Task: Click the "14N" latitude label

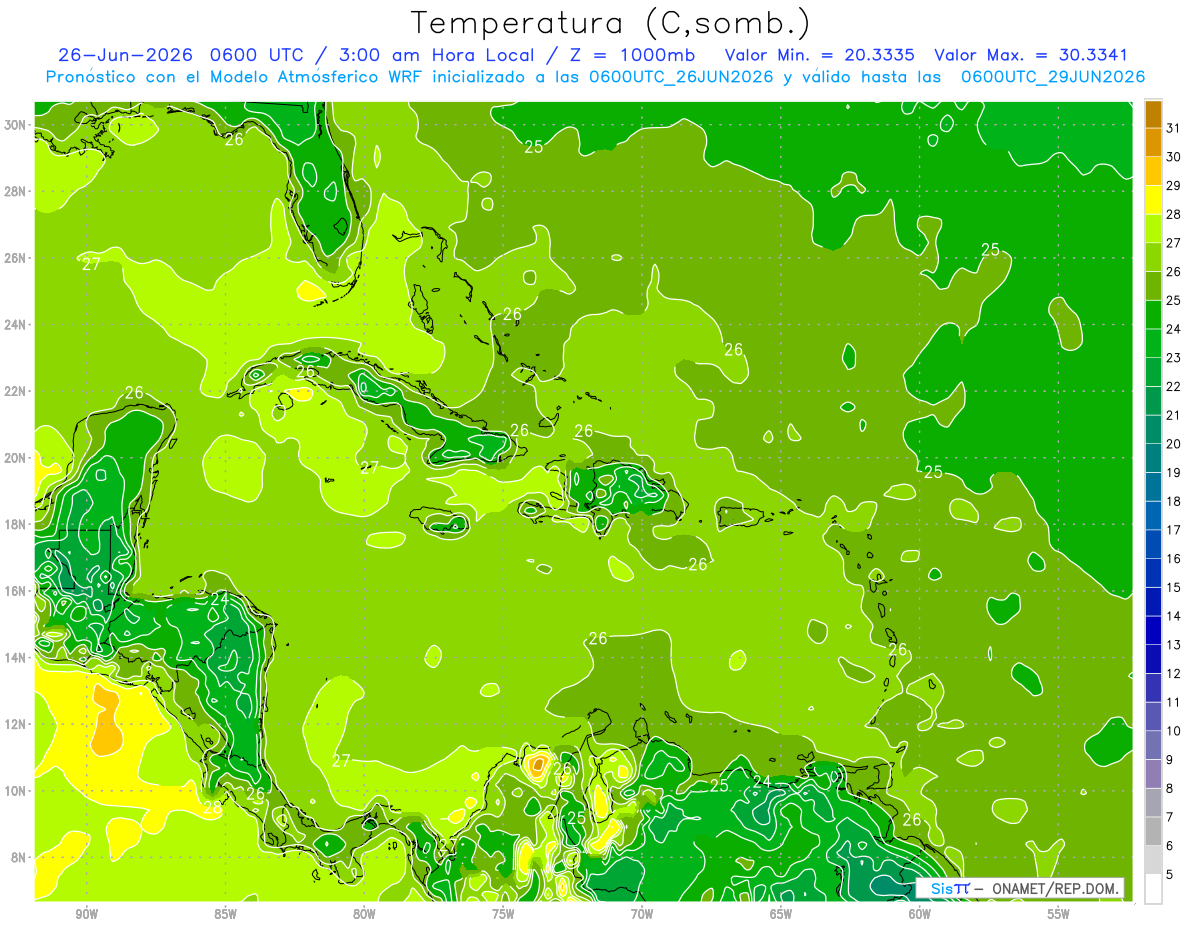Action: pyautogui.click(x=15, y=657)
